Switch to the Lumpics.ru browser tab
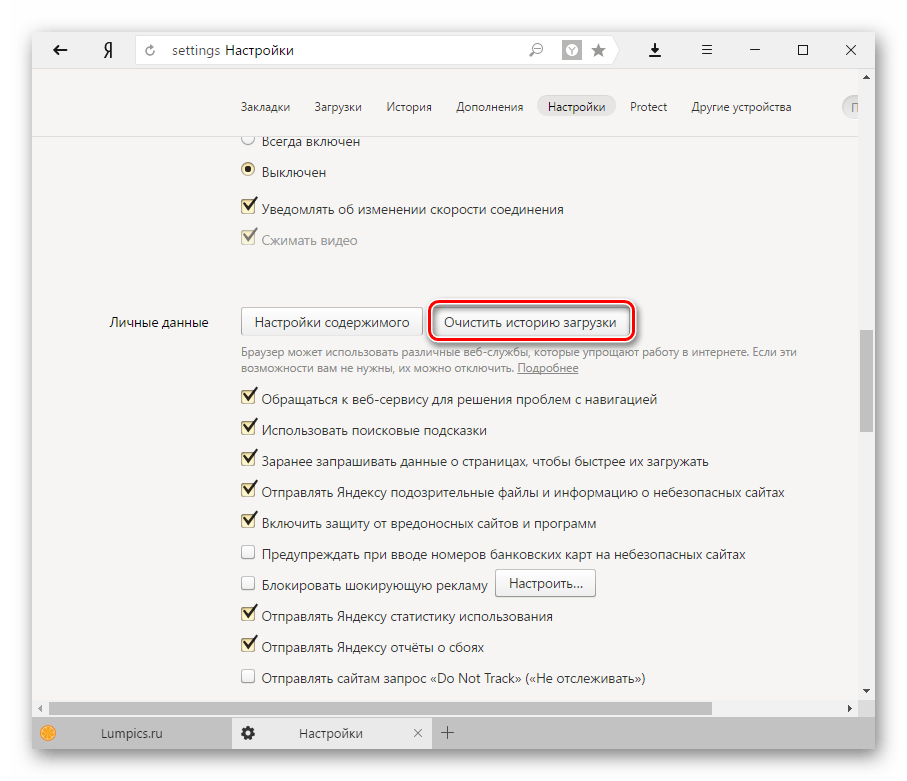Viewport: 907px width, 781px height. click(132, 733)
